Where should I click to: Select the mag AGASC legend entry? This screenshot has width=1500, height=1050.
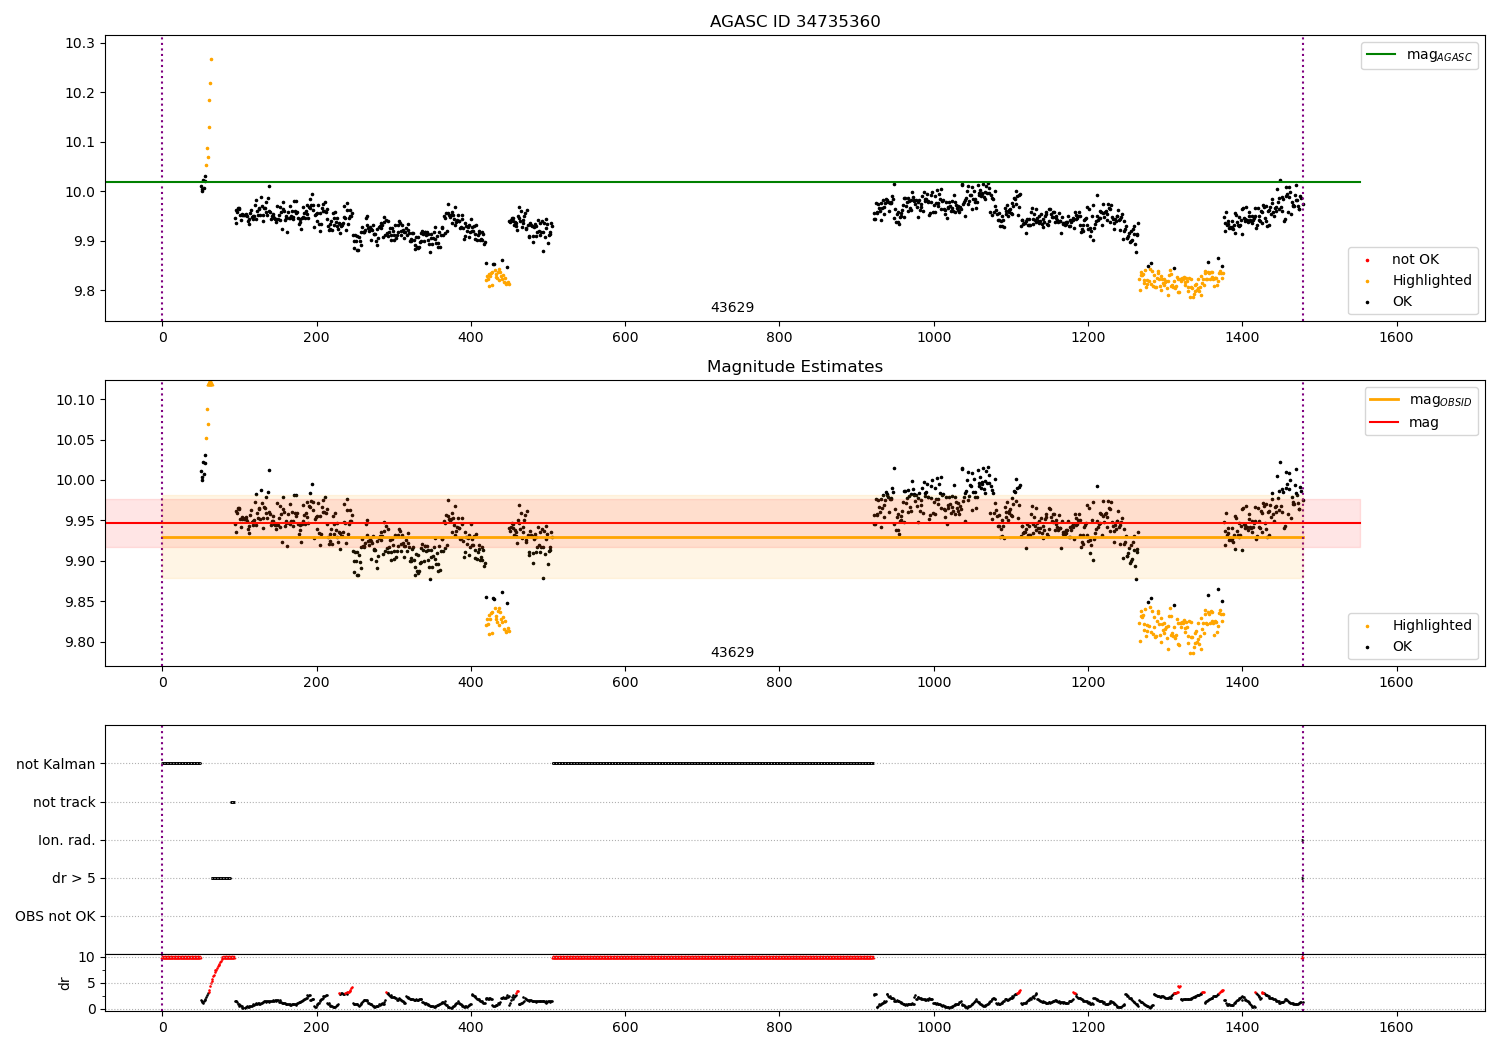click(x=1420, y=55)
